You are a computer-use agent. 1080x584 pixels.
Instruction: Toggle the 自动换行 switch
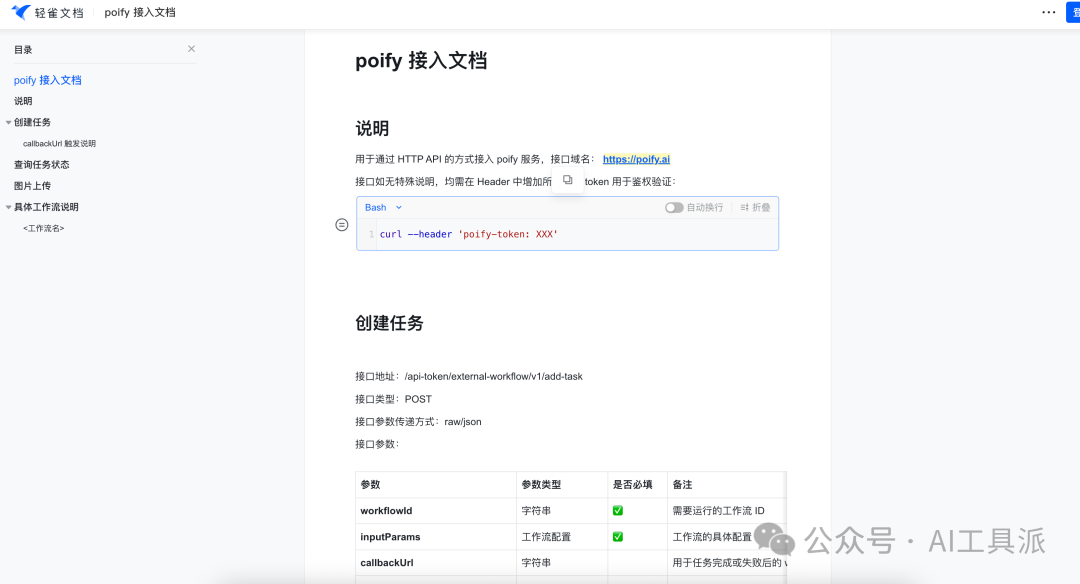[674, 207]
